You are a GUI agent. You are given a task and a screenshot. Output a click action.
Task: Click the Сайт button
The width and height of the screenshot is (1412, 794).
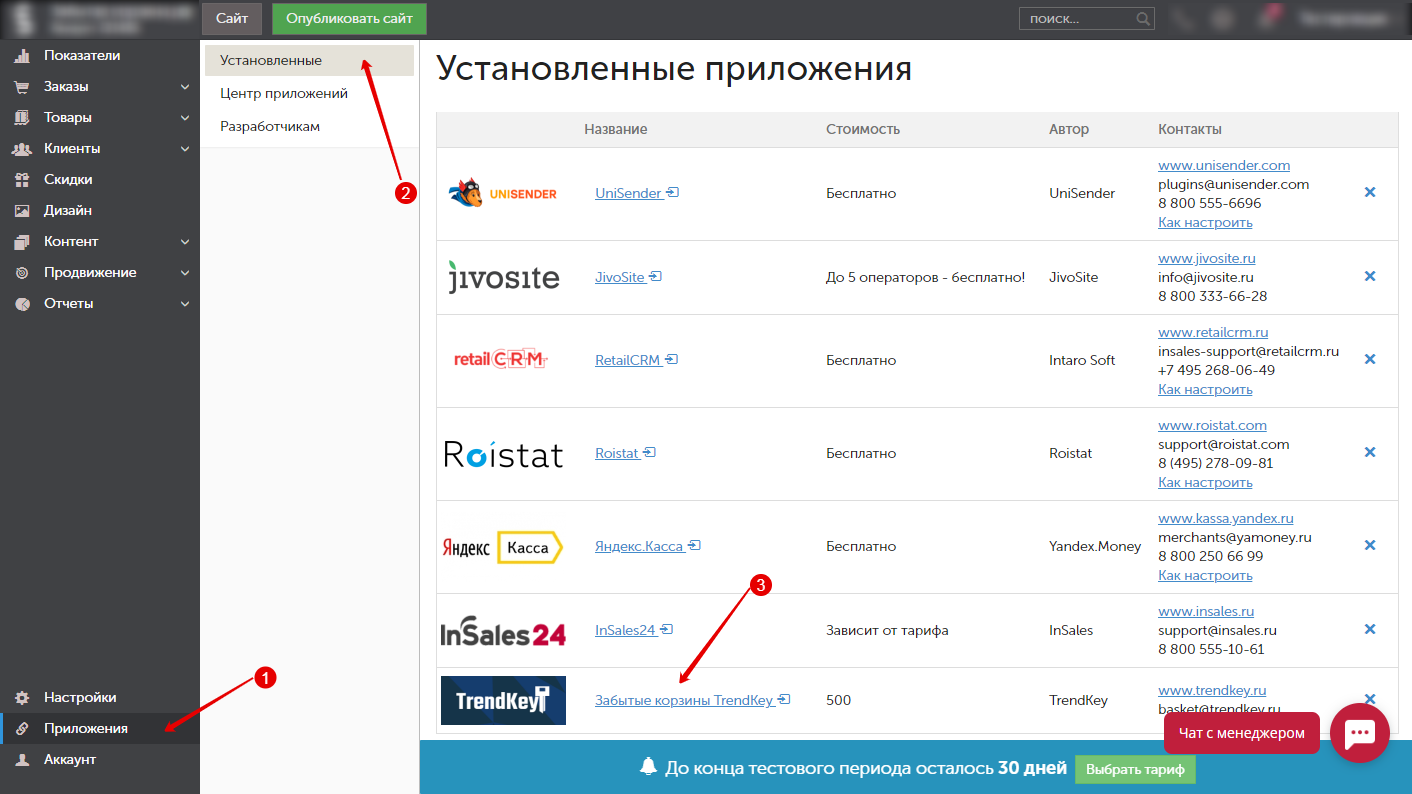click(232, 19)
